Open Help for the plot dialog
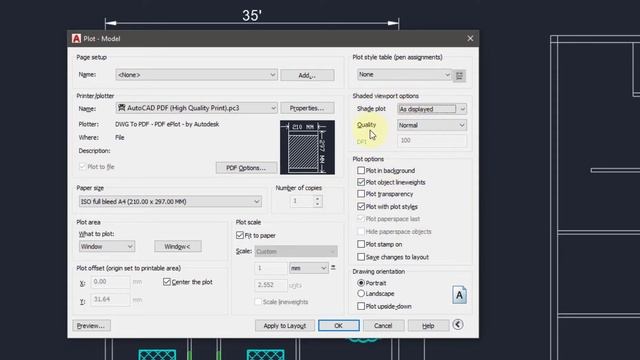Viewport: 640px width, 360px height. [428, 326]
